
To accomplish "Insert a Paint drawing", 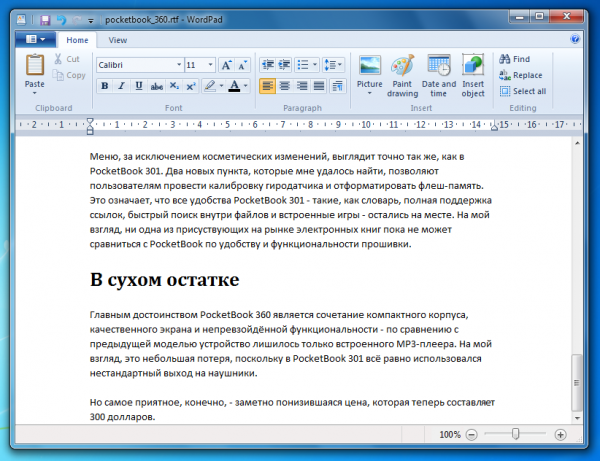I will pos(402,75).
